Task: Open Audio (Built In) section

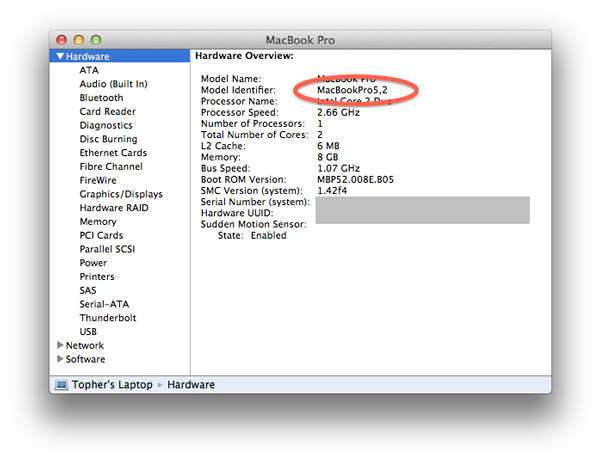Action: [113, 84]
